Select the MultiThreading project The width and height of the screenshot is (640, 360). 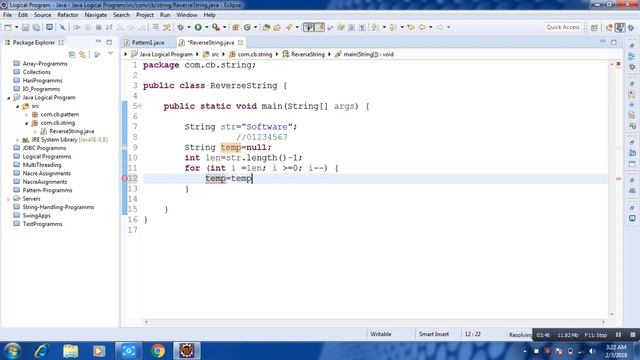tap(42, 165)
